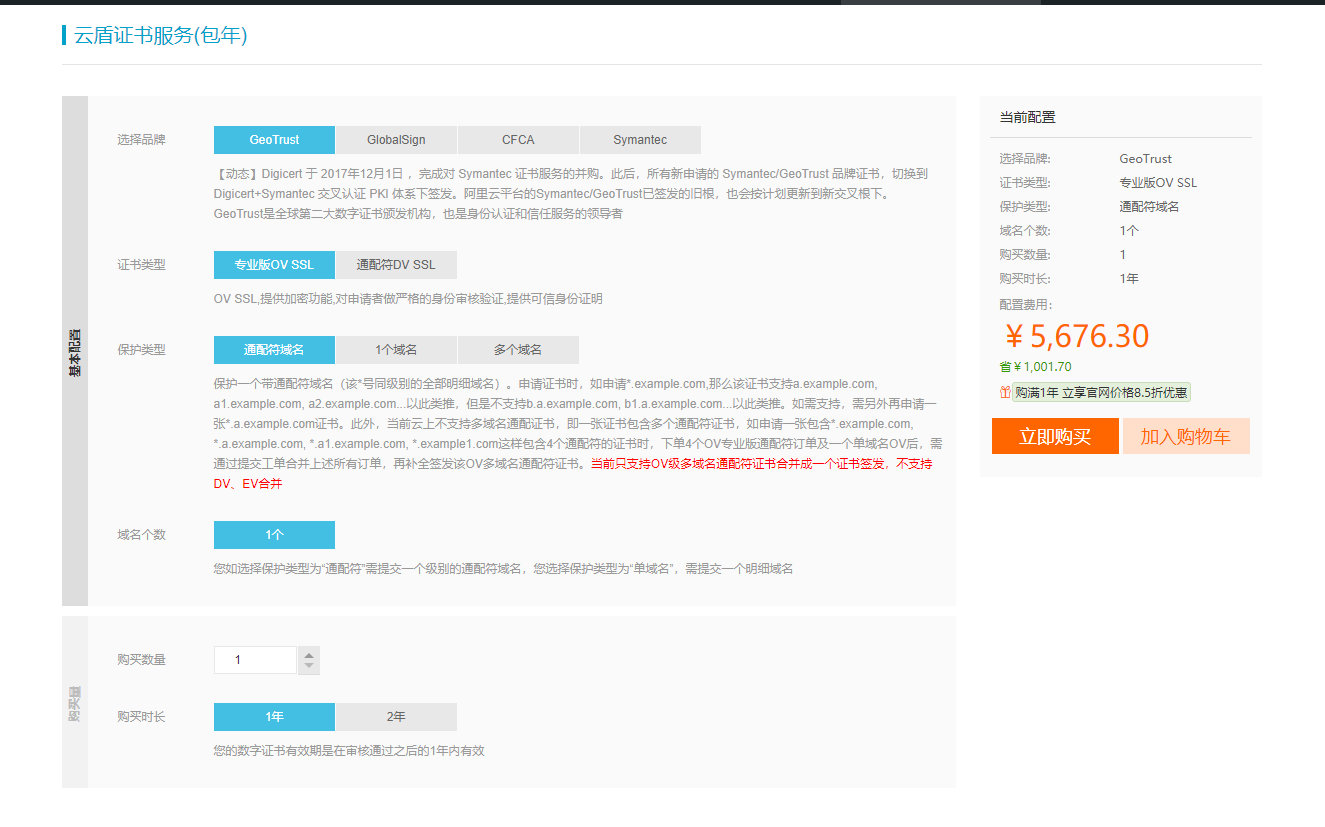Image resolution: width=1325 pixels, height=827 pixels.
Task: Open the 购买量 side section tab
Action: [75, 702]
